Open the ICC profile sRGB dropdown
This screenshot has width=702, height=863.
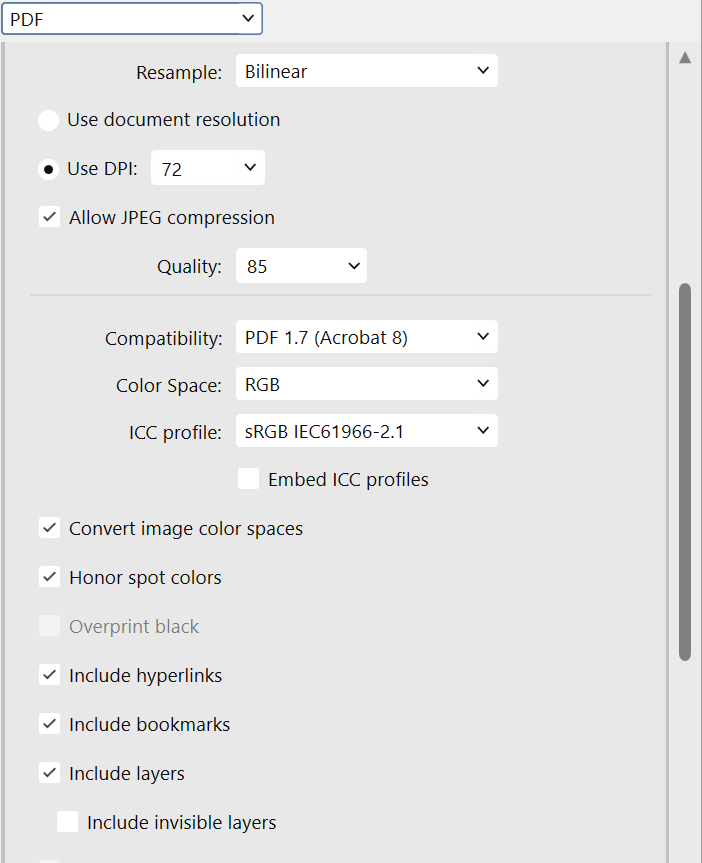point(367,430)
